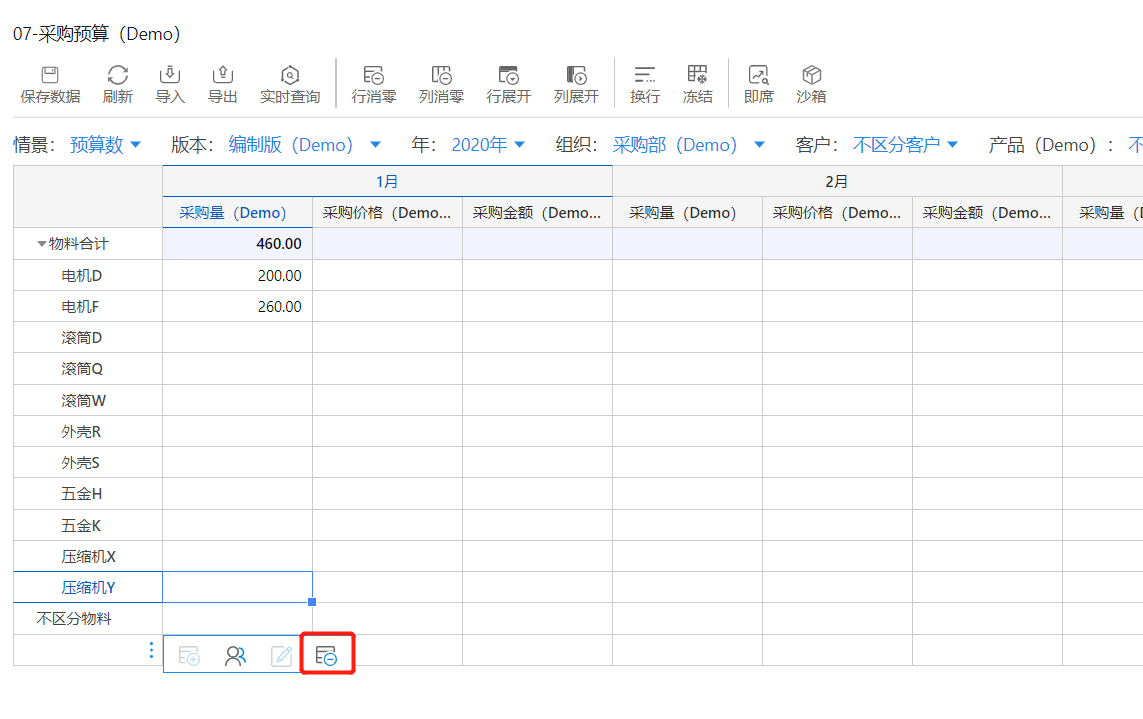Change the year via 2020年 dropdown
This screenshot has height=719, width=1143.
[488, 145]
